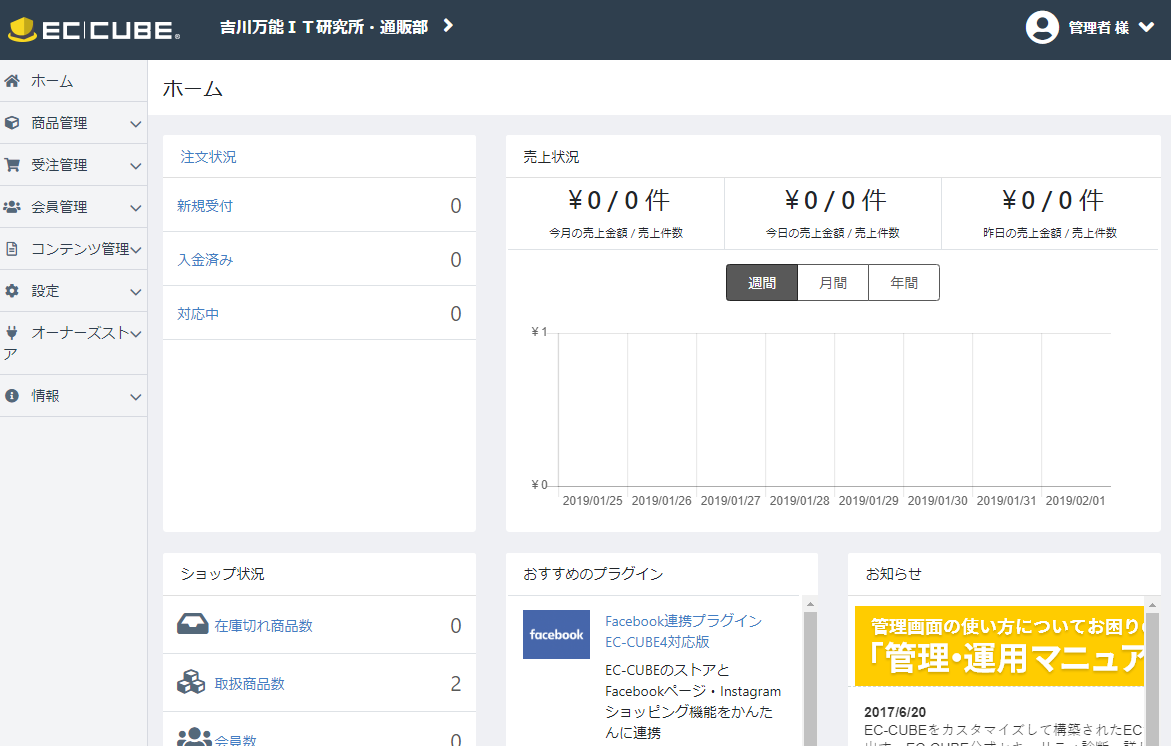1171x746 pixels.
Task: Open the 受注管理 sidebar menu
Action: click(x=59, y=165)
